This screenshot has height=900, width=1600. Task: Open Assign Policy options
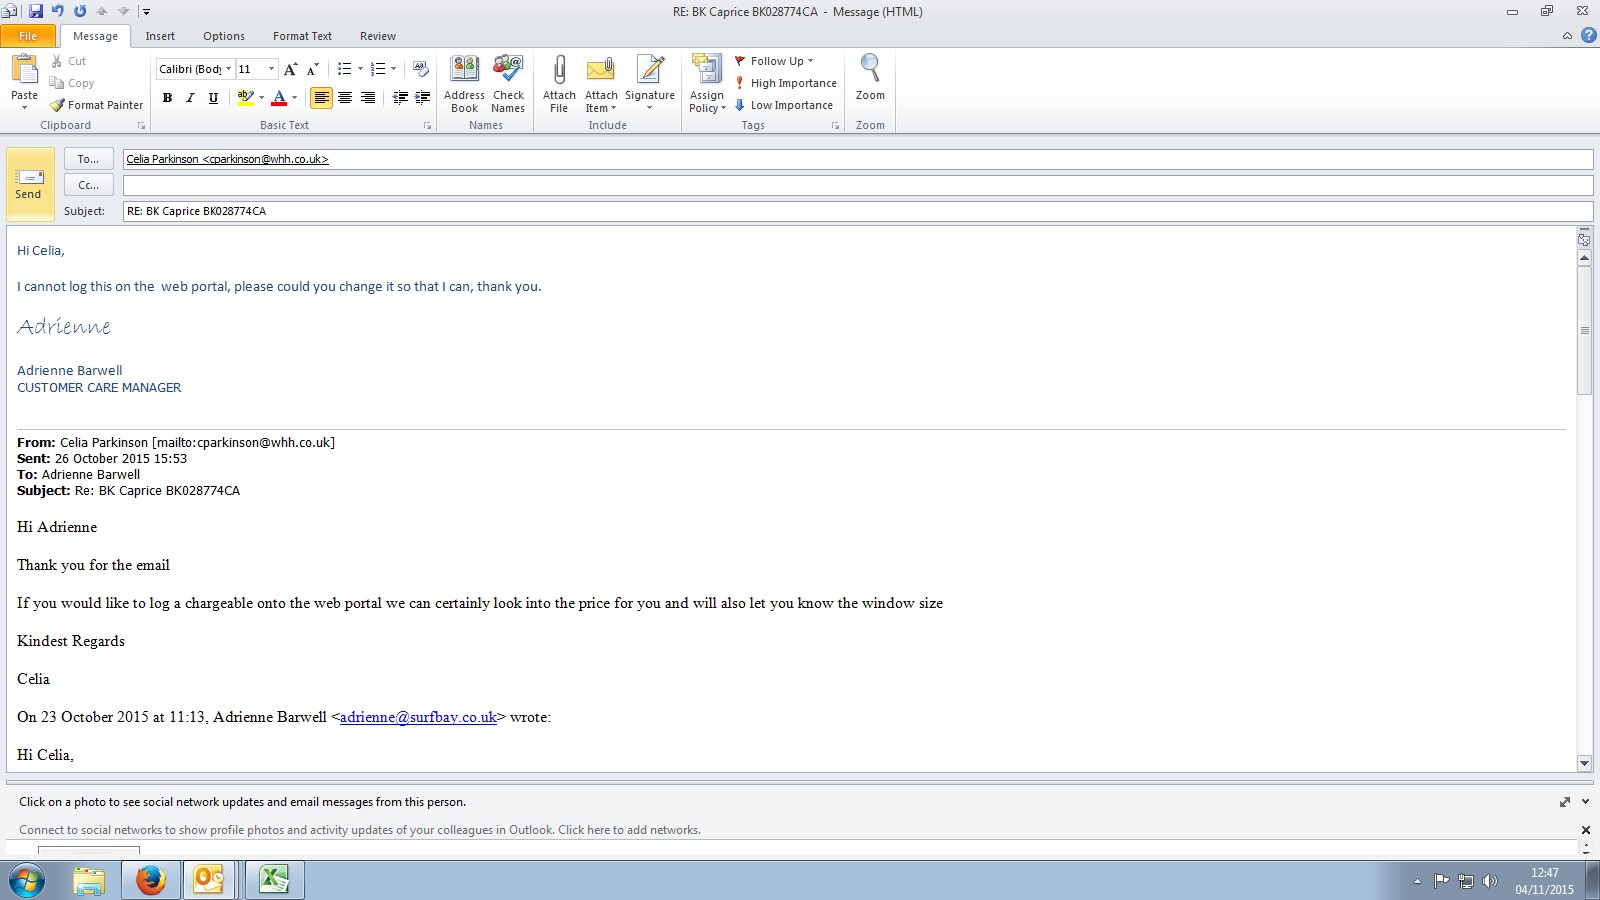click(707, 84)
